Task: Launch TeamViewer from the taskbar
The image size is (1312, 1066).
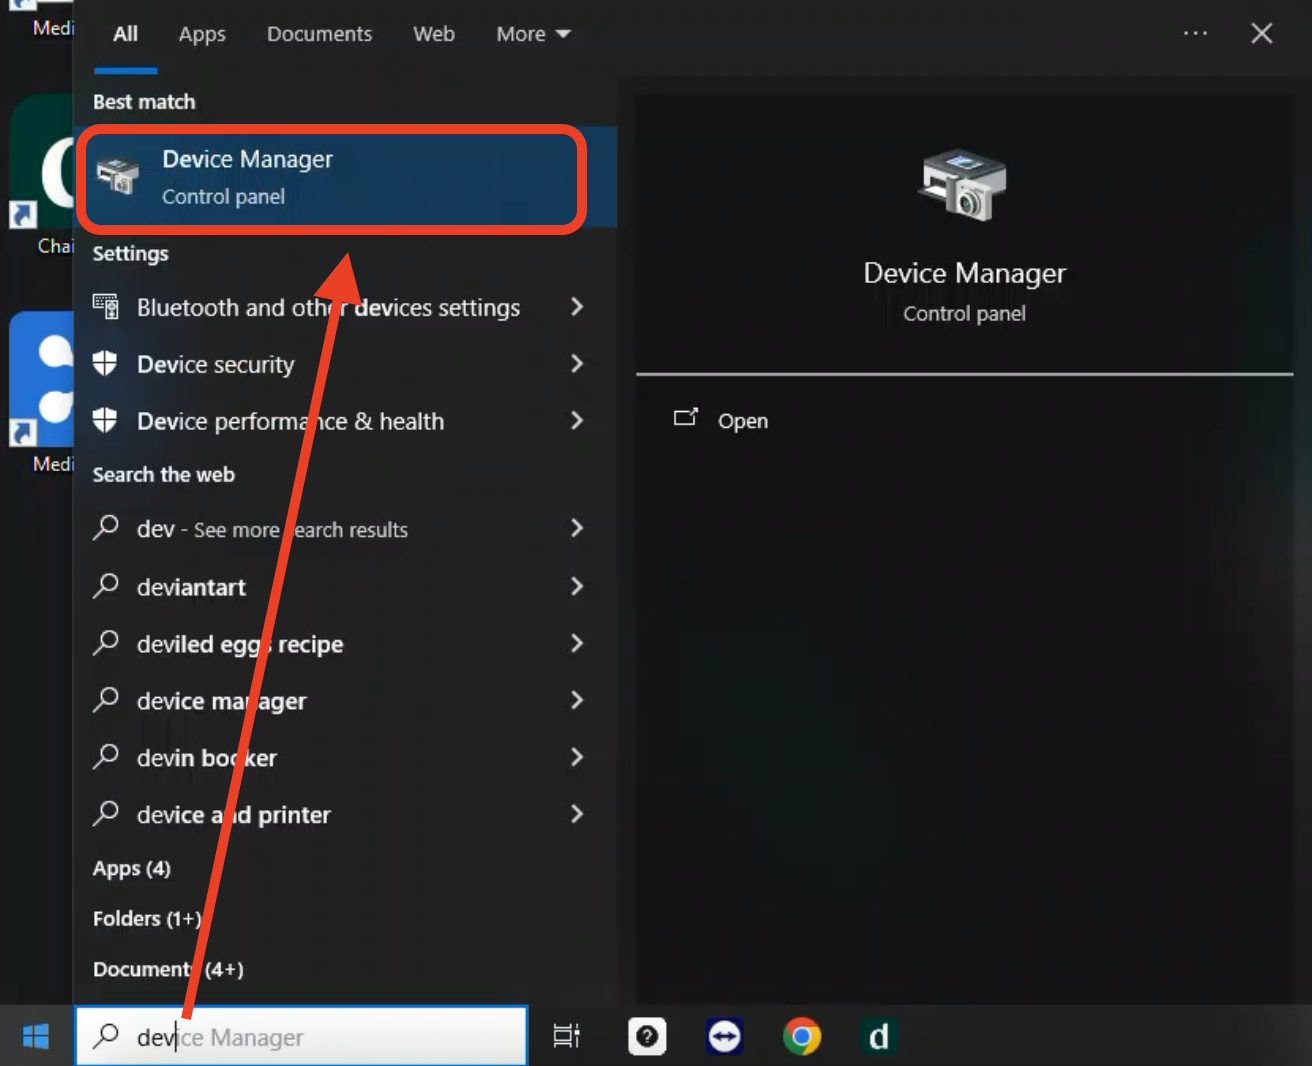Action: click(x=724, y=1037)
